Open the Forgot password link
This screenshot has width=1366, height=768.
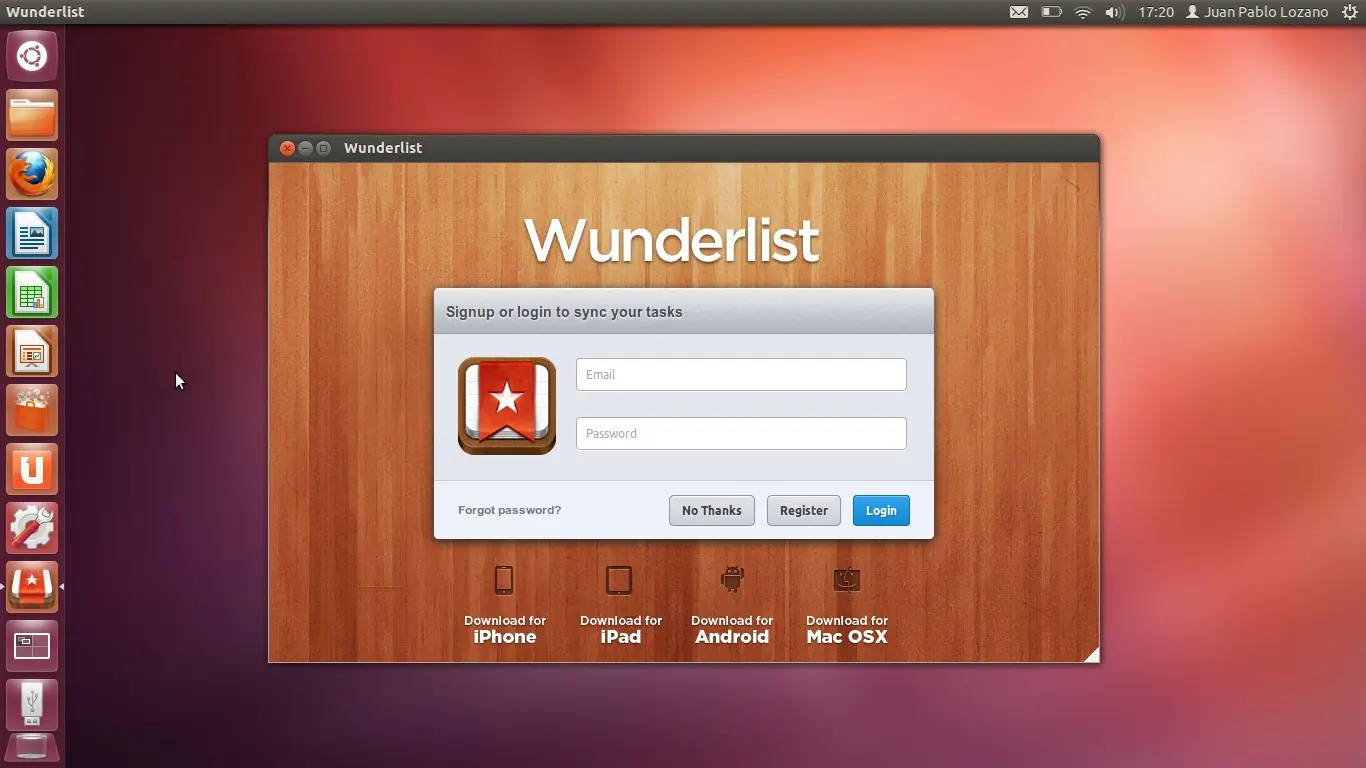pyautogui.click(x=510, y=510)
